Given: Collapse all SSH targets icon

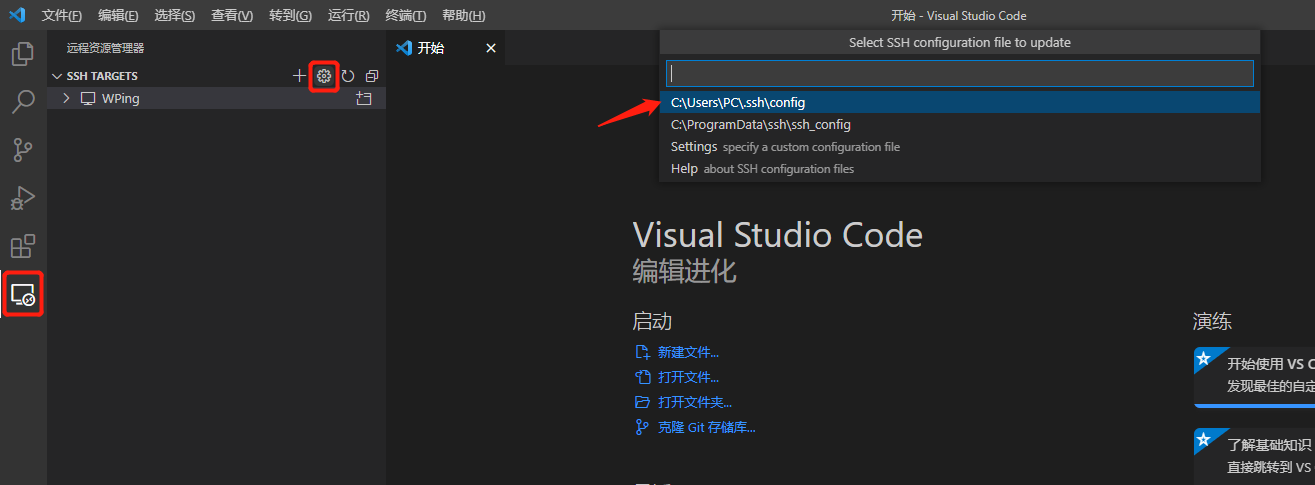Looking at the screenshot, I should pos(372,76).
